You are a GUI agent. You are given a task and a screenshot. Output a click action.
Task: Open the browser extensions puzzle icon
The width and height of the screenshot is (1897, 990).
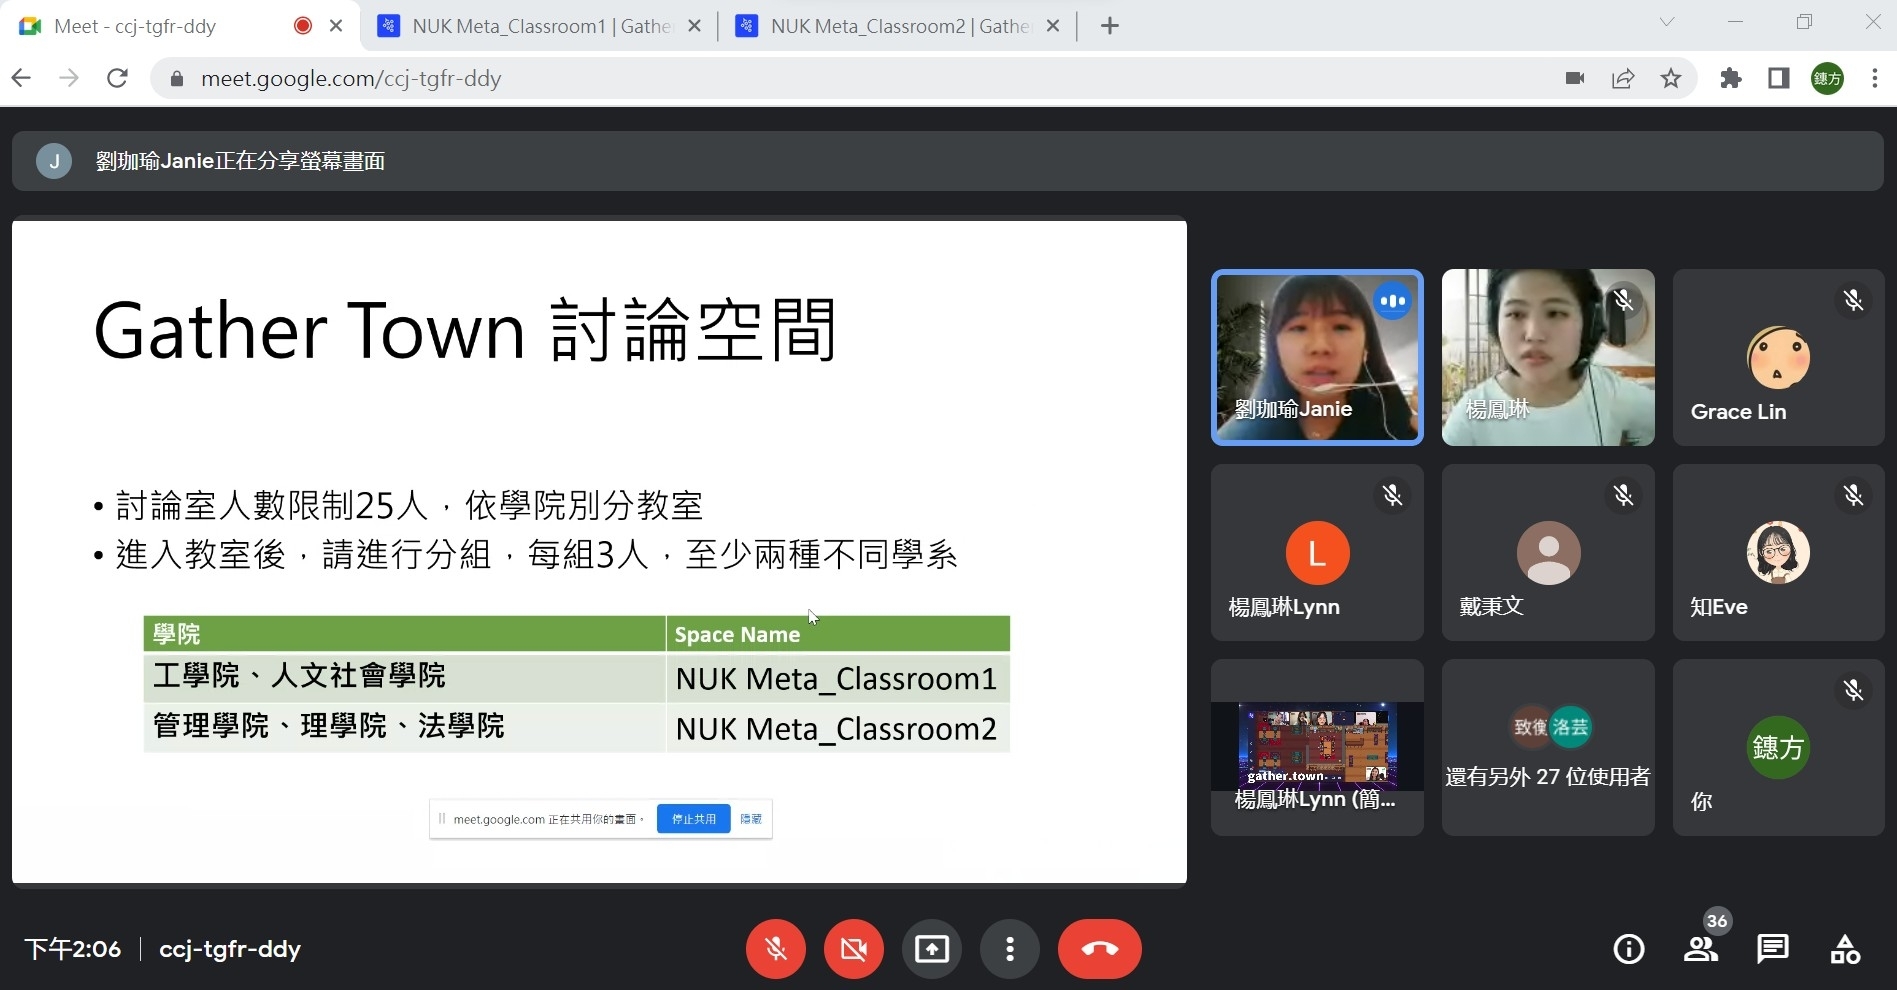(1731, 78)
